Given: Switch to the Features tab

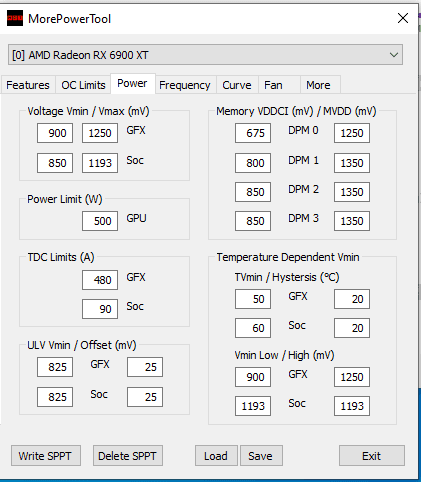Looking at the screenshot, I should 28,85.
